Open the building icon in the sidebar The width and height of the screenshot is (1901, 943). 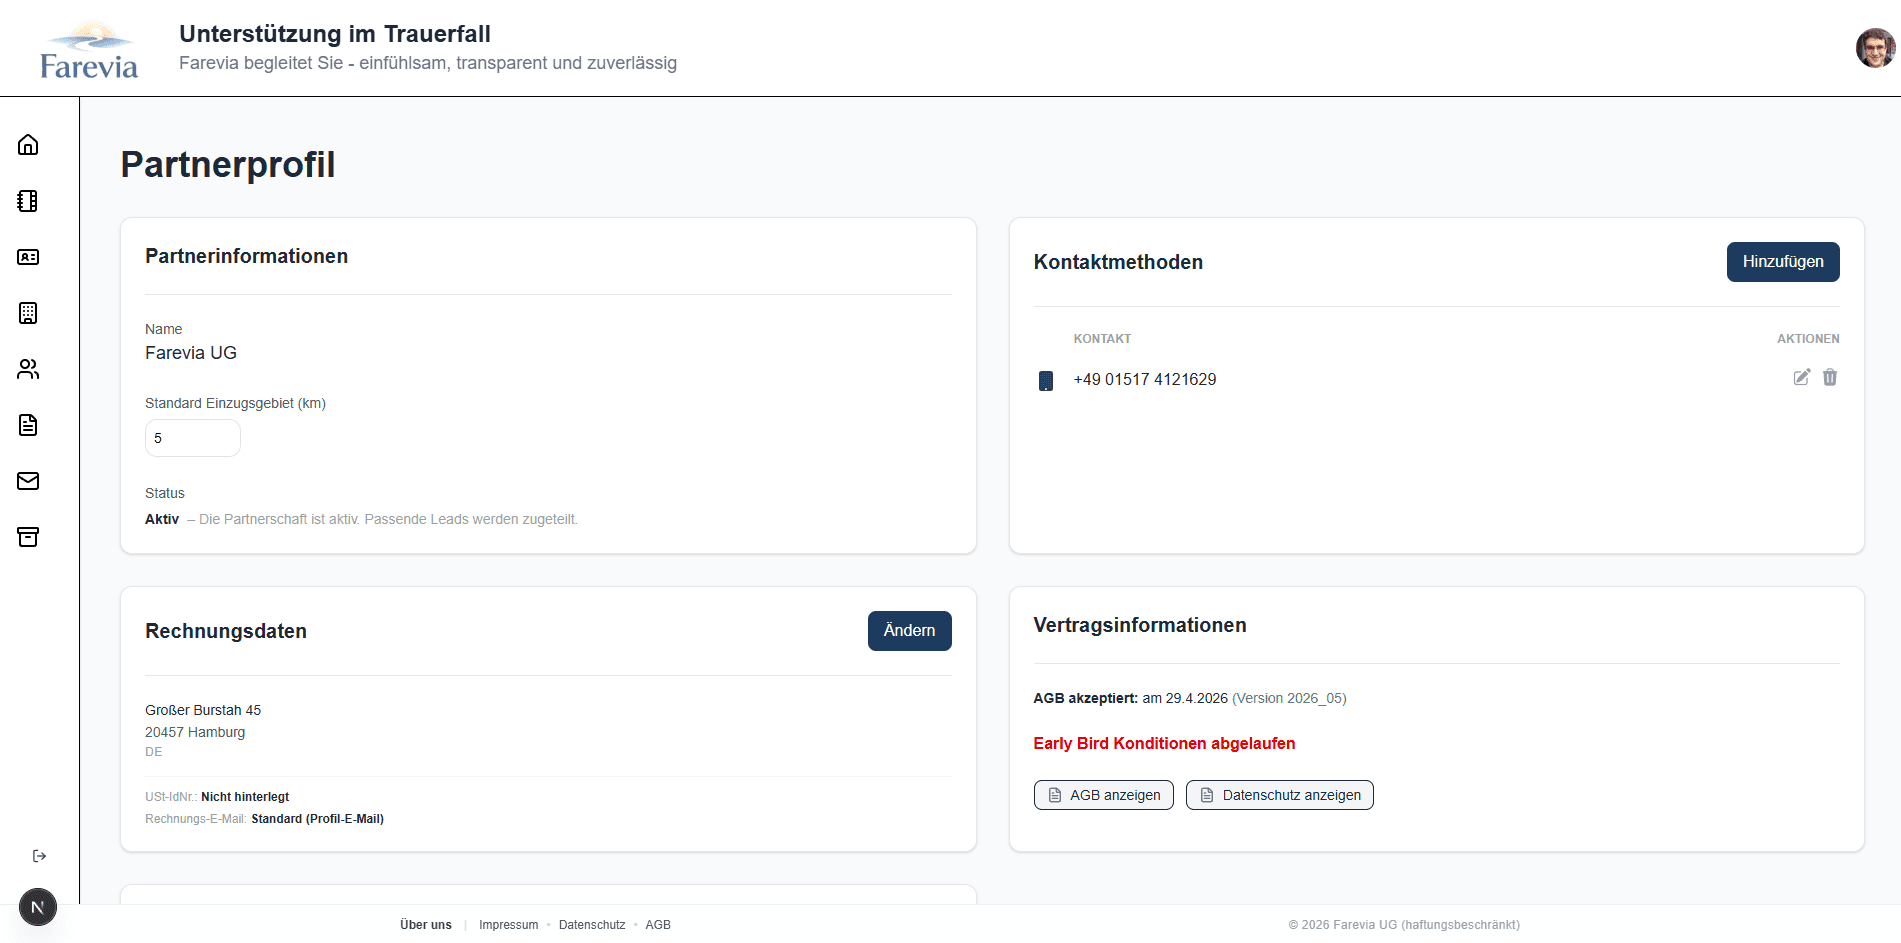point(28,313)
